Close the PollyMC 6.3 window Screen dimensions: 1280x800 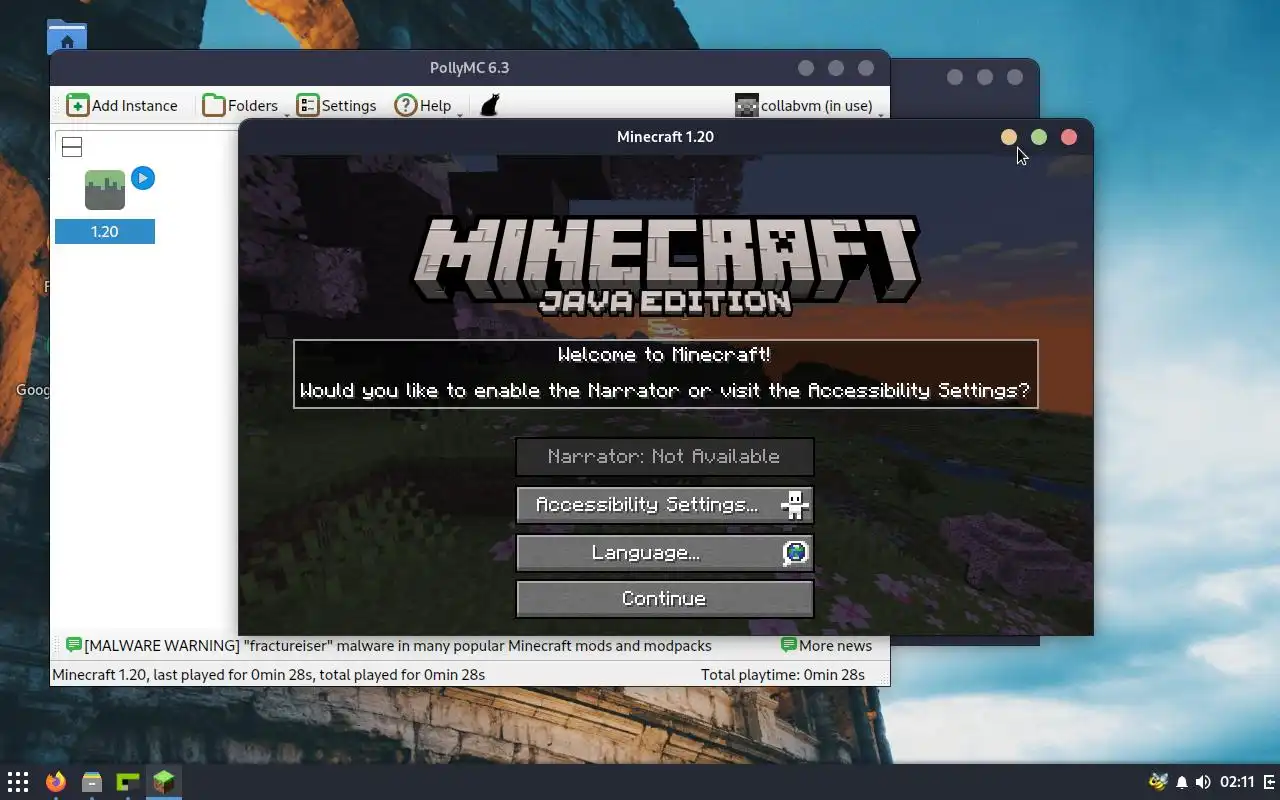click(866, 68)
